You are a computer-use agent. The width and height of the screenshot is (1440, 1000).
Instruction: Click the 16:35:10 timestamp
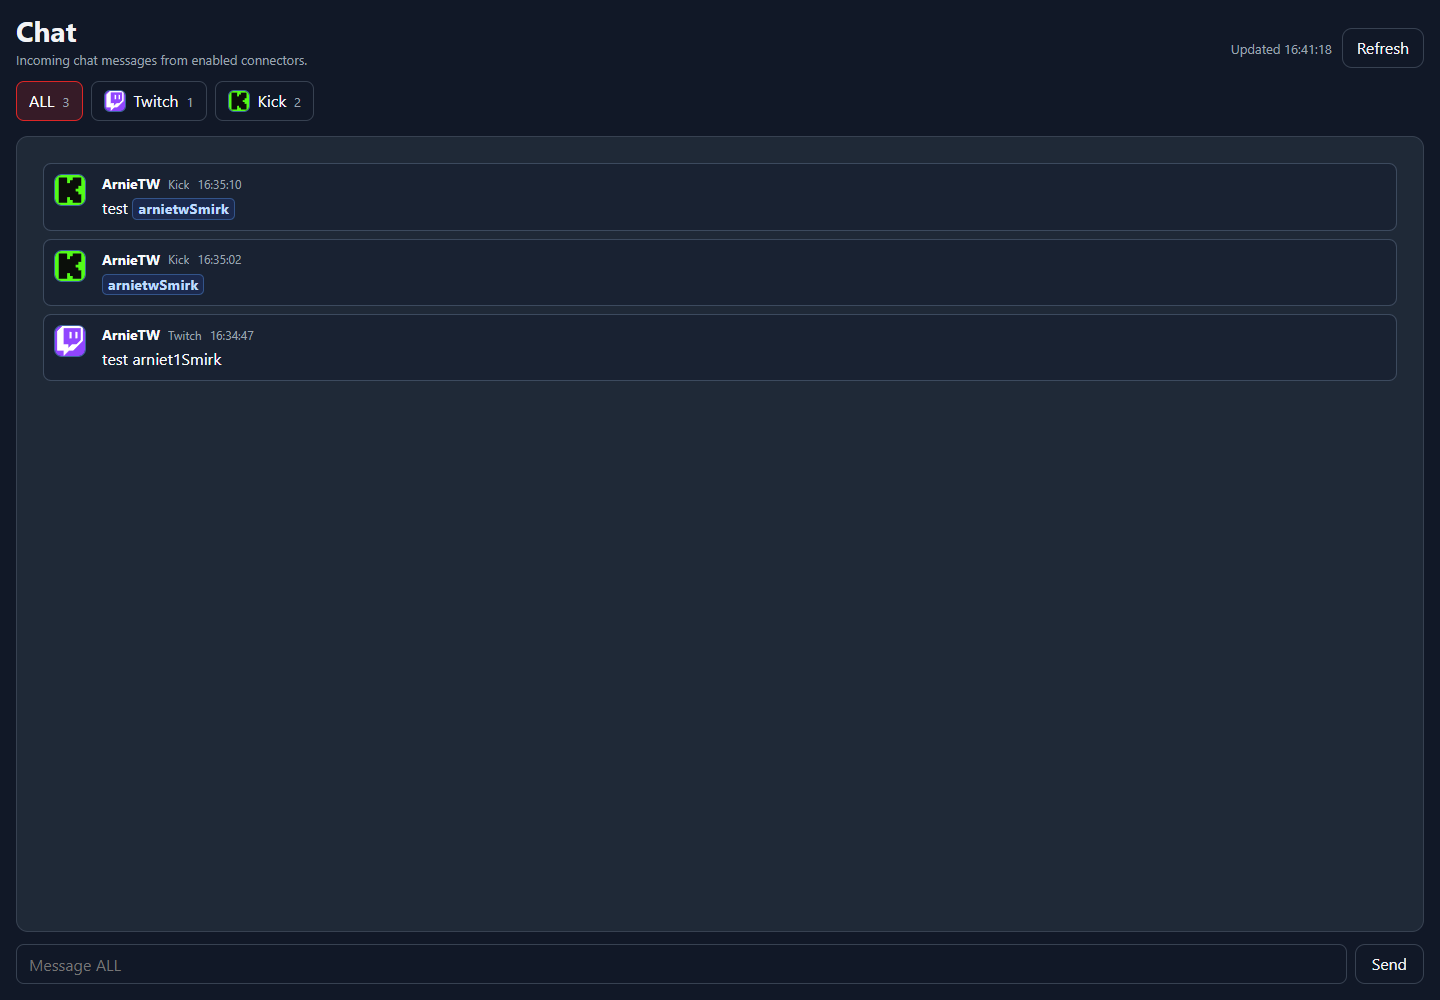point(220,185)
